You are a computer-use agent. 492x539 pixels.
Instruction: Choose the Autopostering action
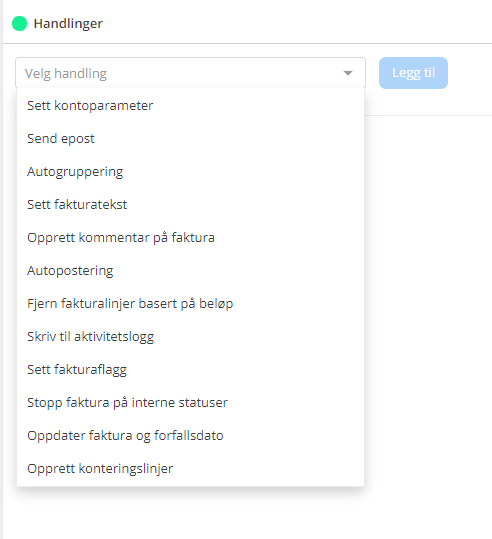[x=190, y=271]
